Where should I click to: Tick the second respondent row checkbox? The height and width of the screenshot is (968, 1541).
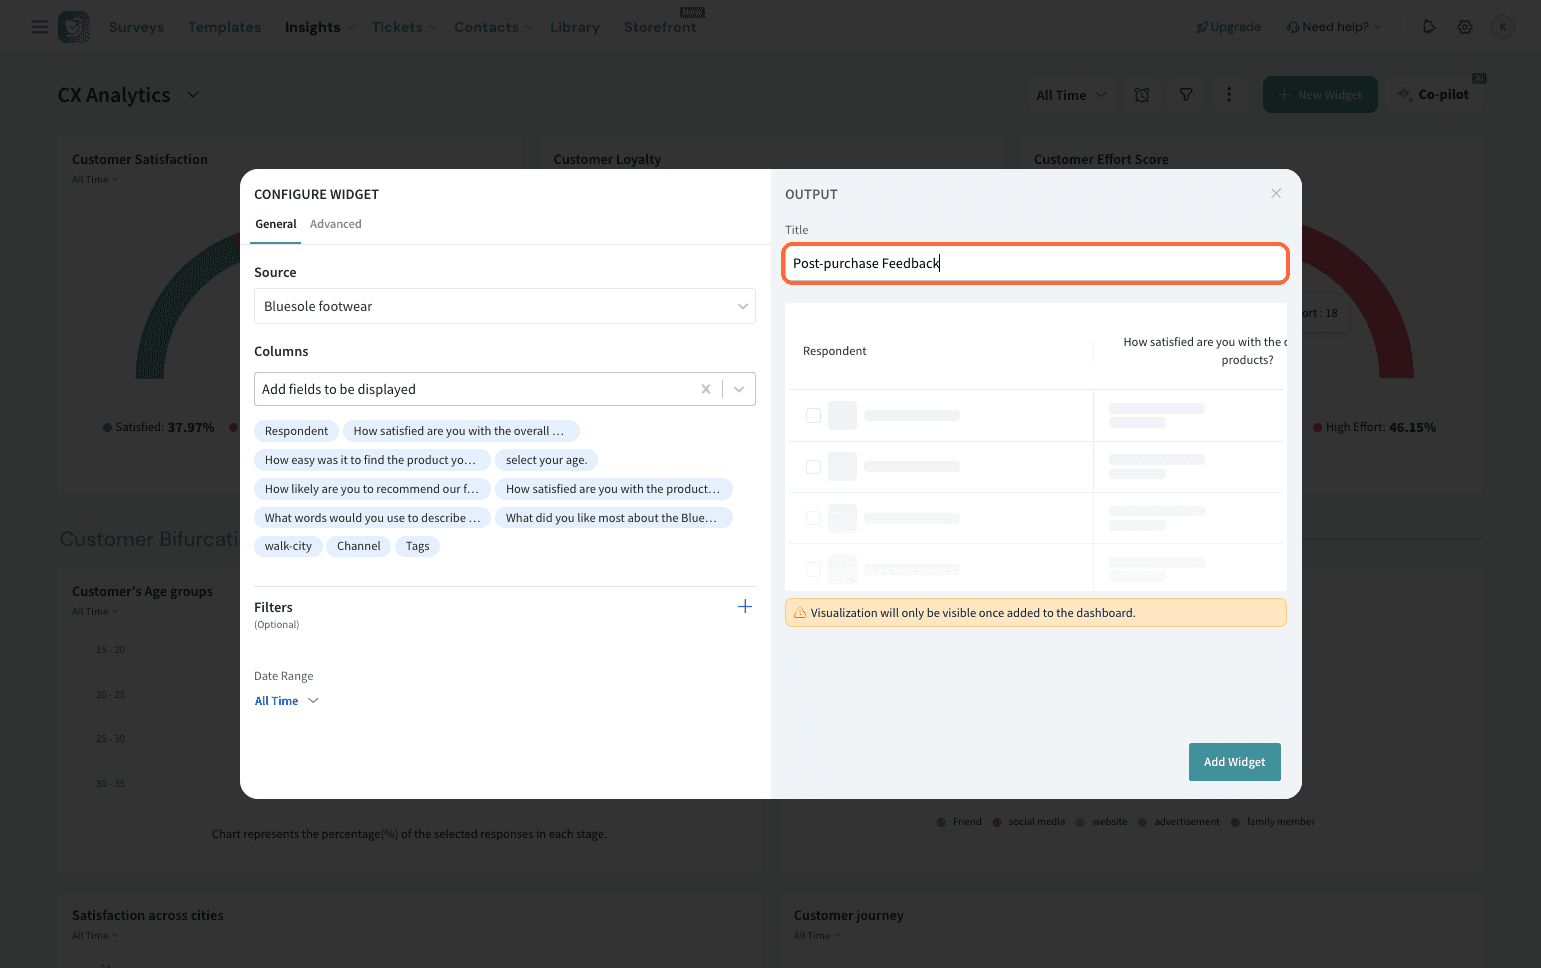(x=813, y=467)
